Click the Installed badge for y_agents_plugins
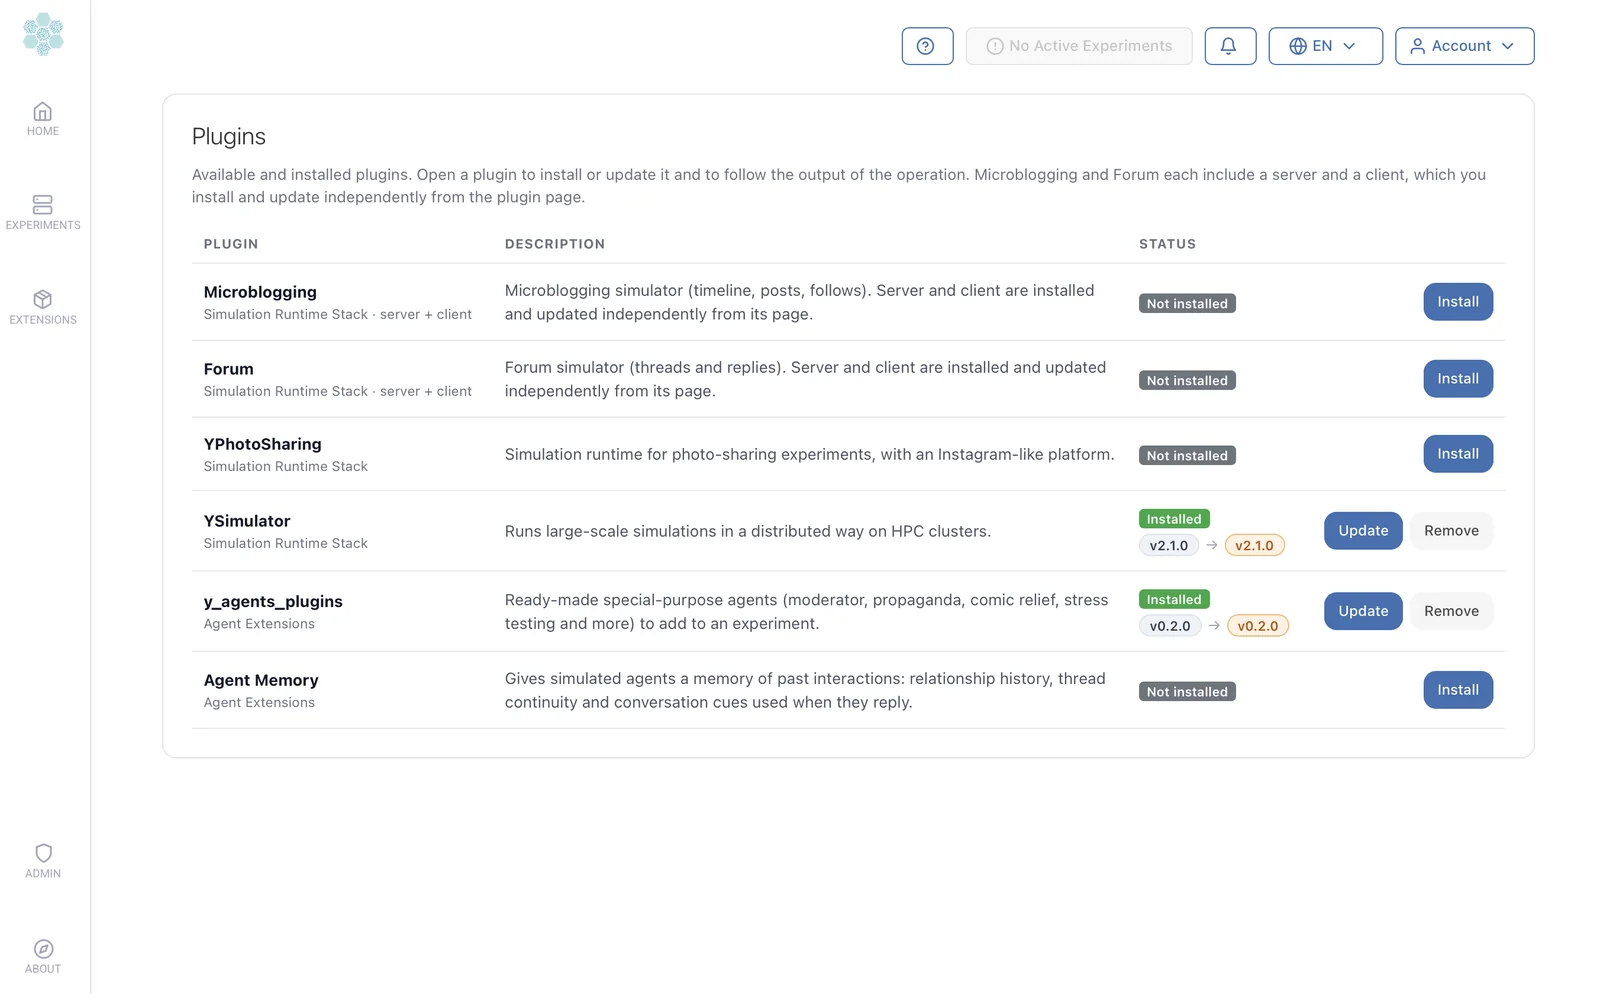The height and width of the screenshot is (994, 1600). coord(1174,599)
